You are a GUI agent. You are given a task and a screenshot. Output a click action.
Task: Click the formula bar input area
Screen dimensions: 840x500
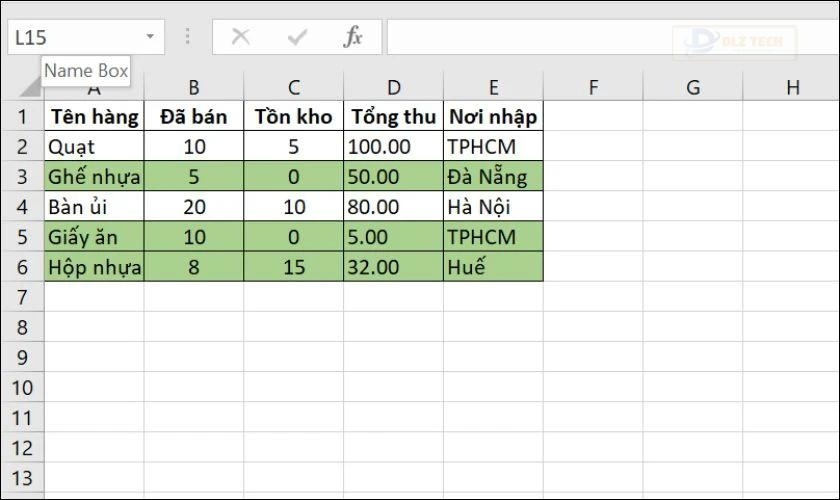point(613,37)
